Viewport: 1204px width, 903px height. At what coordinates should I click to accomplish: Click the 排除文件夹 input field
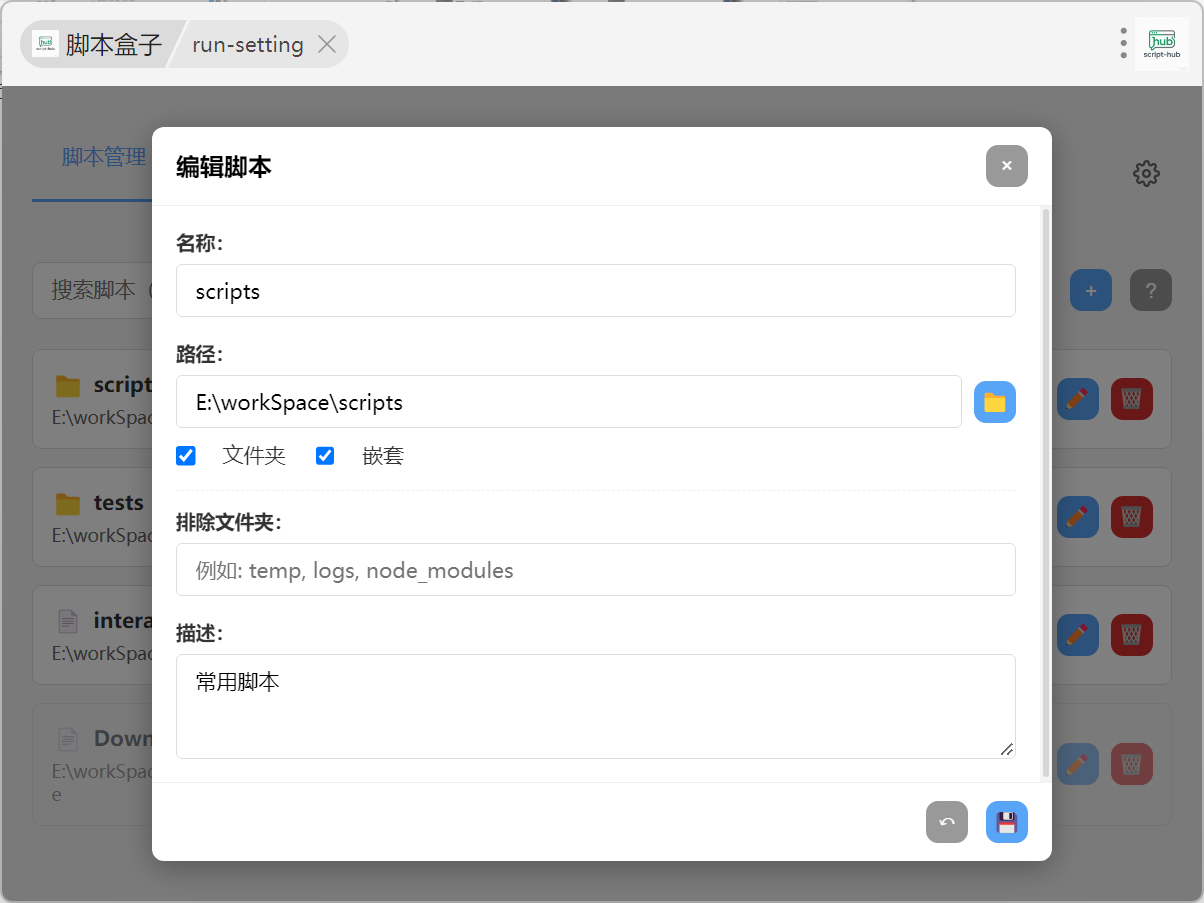595,570
